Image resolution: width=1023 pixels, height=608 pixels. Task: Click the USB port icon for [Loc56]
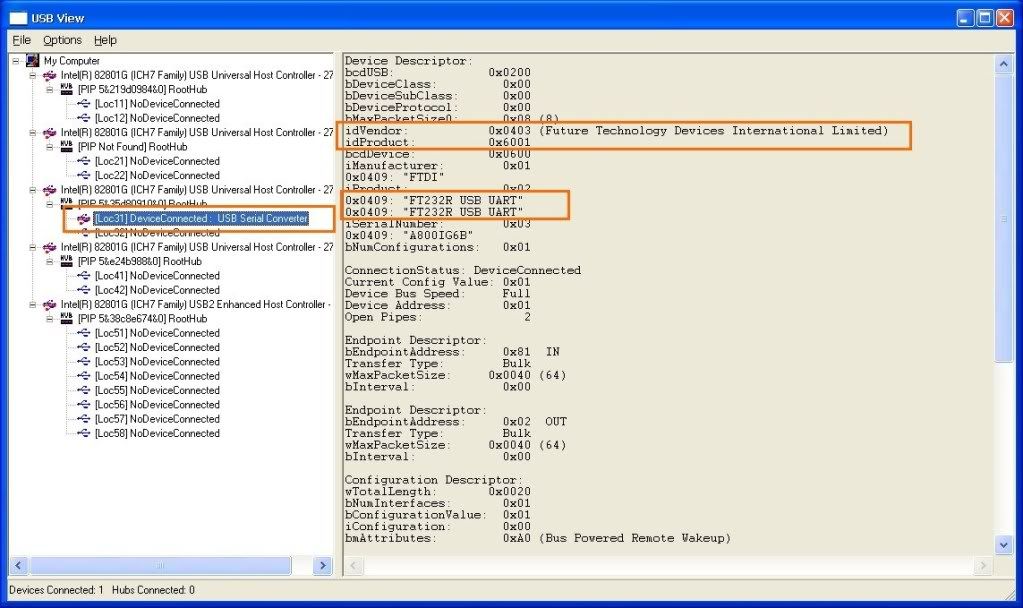84,405
